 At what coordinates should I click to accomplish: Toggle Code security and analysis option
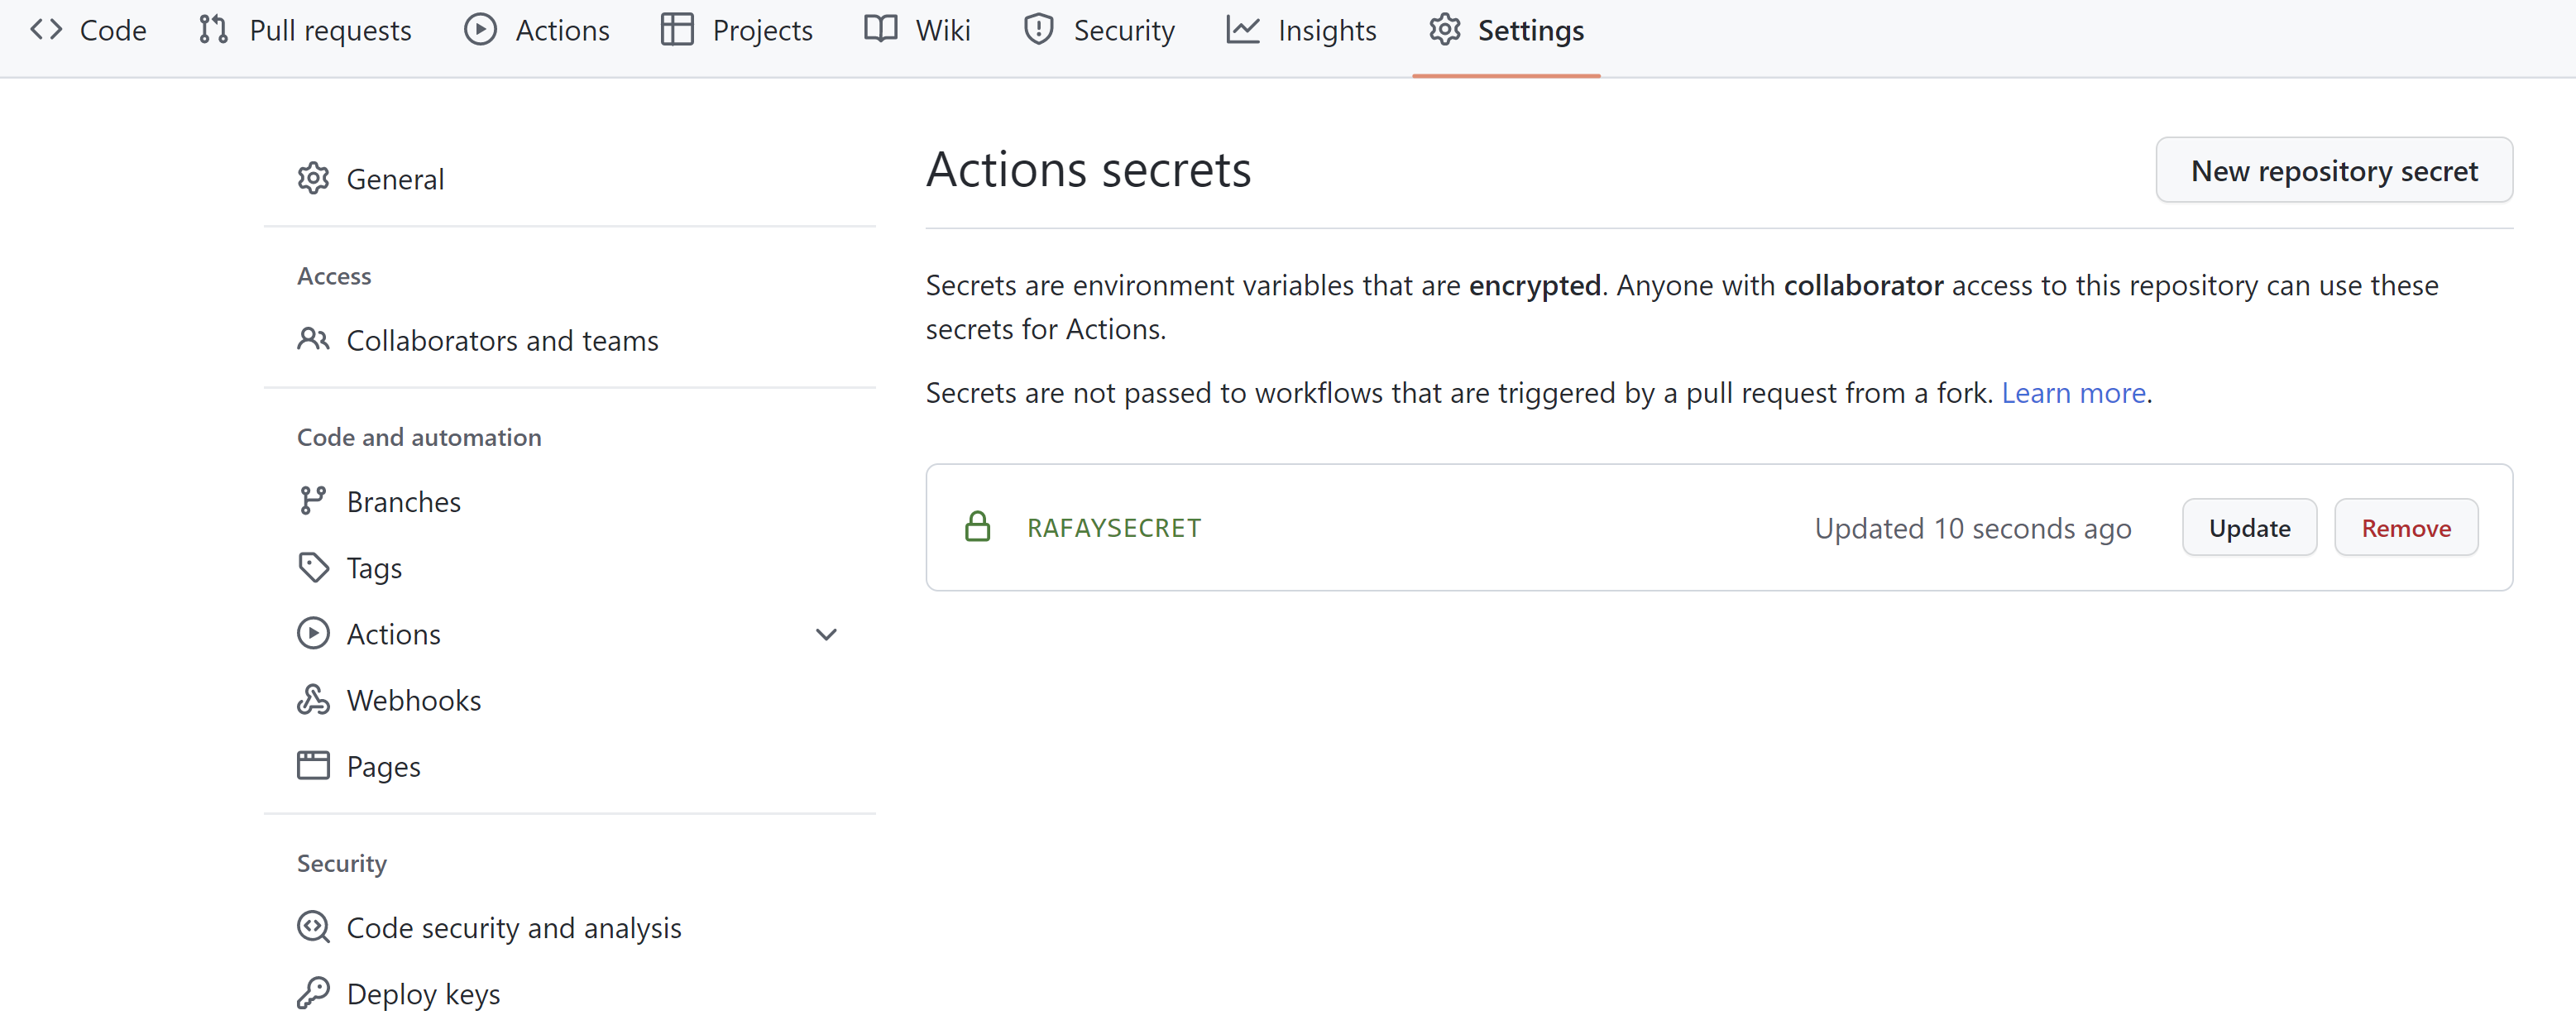(x=515, y=927)
